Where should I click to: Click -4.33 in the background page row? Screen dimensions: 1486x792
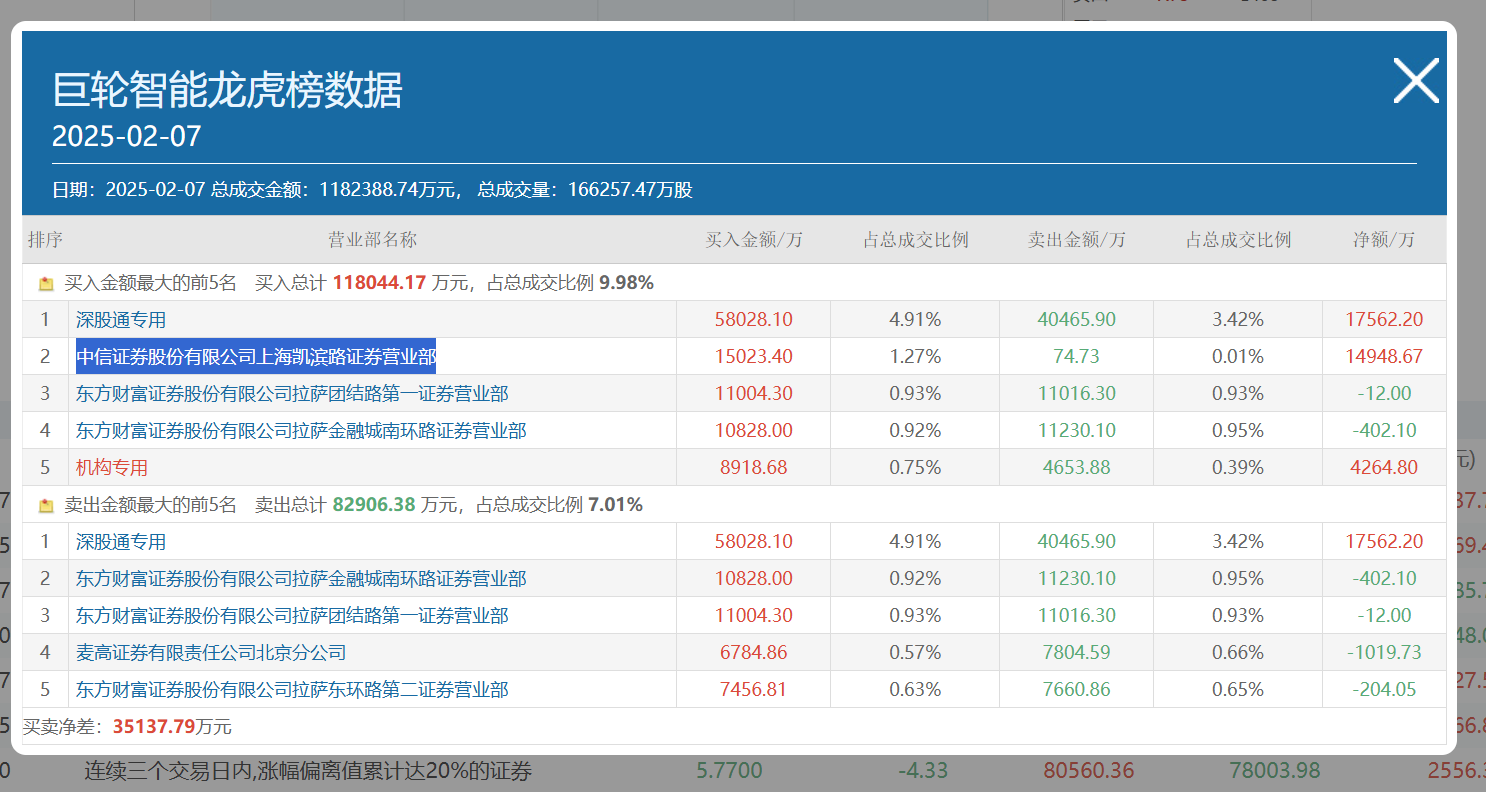pos(924,771)
